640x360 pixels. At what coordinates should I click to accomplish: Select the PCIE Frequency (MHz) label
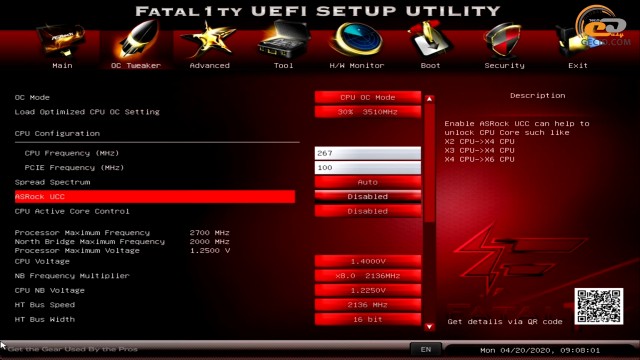[74, 167]
